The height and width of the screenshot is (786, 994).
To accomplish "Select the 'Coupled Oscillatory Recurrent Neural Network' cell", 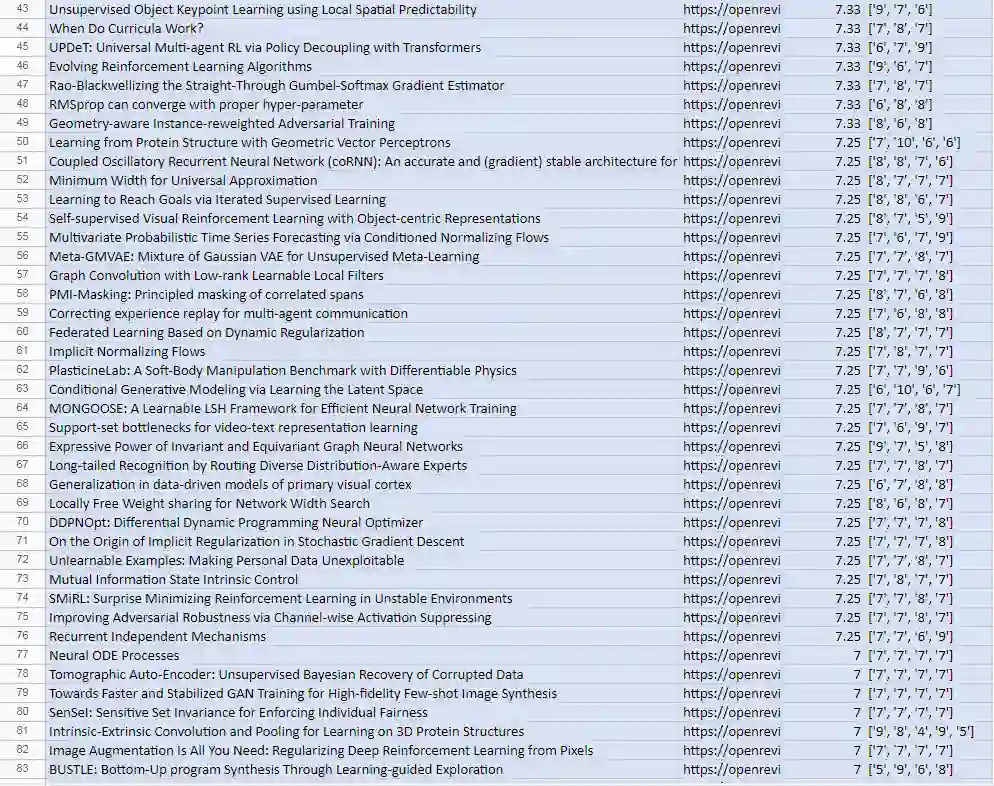I will pos(363,162).
